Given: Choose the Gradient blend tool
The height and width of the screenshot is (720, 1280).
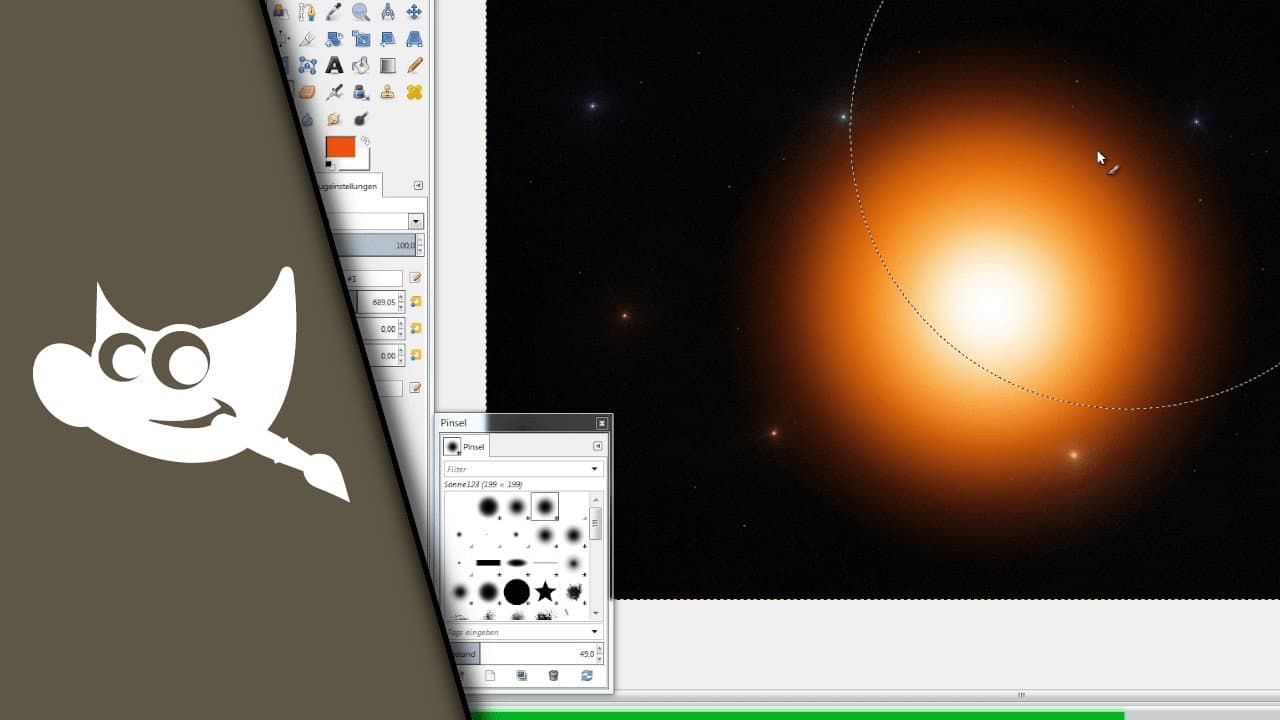Looking at the screenshot, I should (389, 66).
